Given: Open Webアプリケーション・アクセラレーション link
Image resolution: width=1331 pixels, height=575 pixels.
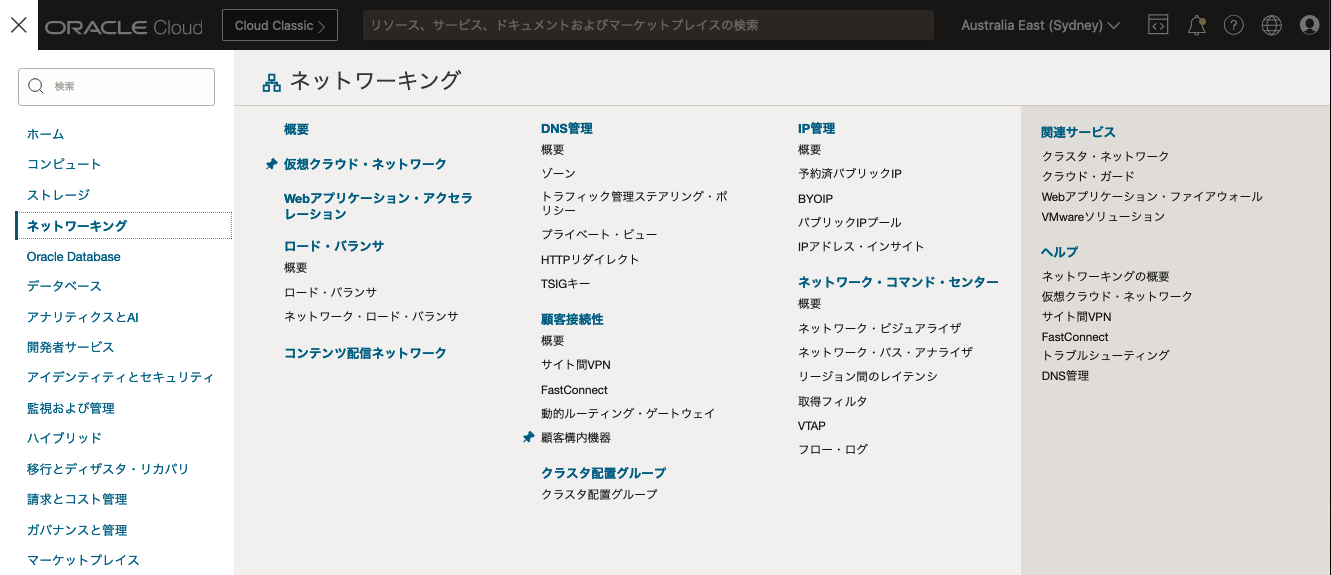Looking at the screenshot, I should [378, 206].
